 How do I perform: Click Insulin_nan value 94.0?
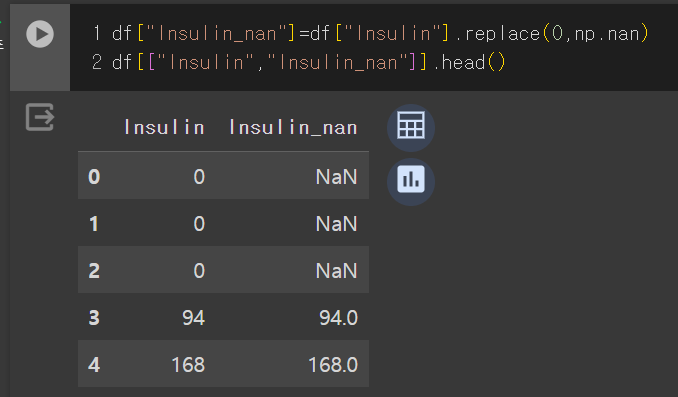click(338, 318)
